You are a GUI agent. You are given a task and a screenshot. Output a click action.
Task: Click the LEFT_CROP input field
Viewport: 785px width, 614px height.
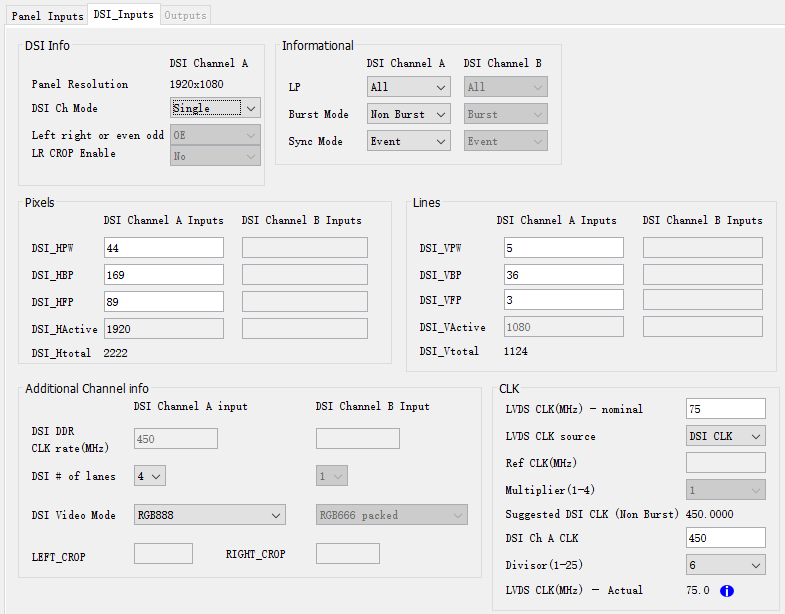163,553
